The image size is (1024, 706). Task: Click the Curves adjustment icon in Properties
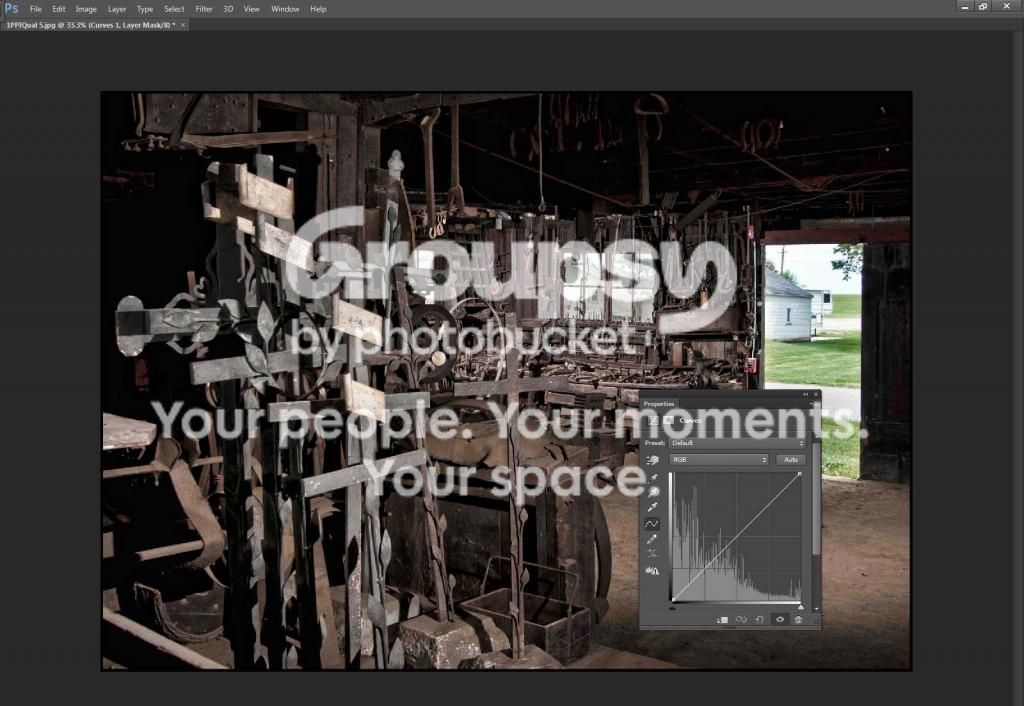point(652,421)
